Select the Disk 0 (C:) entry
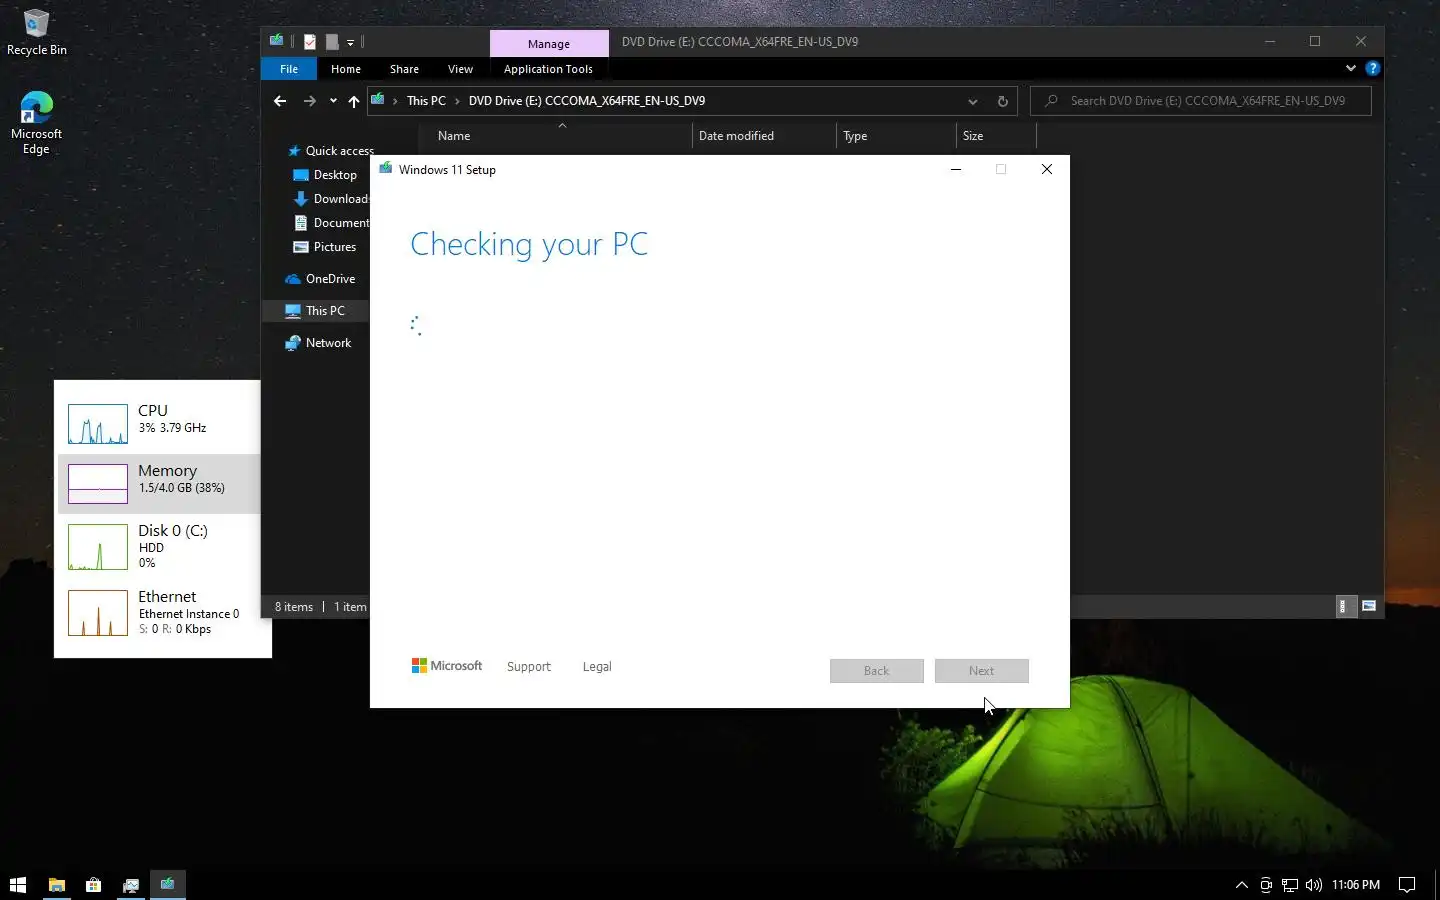This screenshot has height=900, width=1440. pyautogui.click(x=160, y=546)
